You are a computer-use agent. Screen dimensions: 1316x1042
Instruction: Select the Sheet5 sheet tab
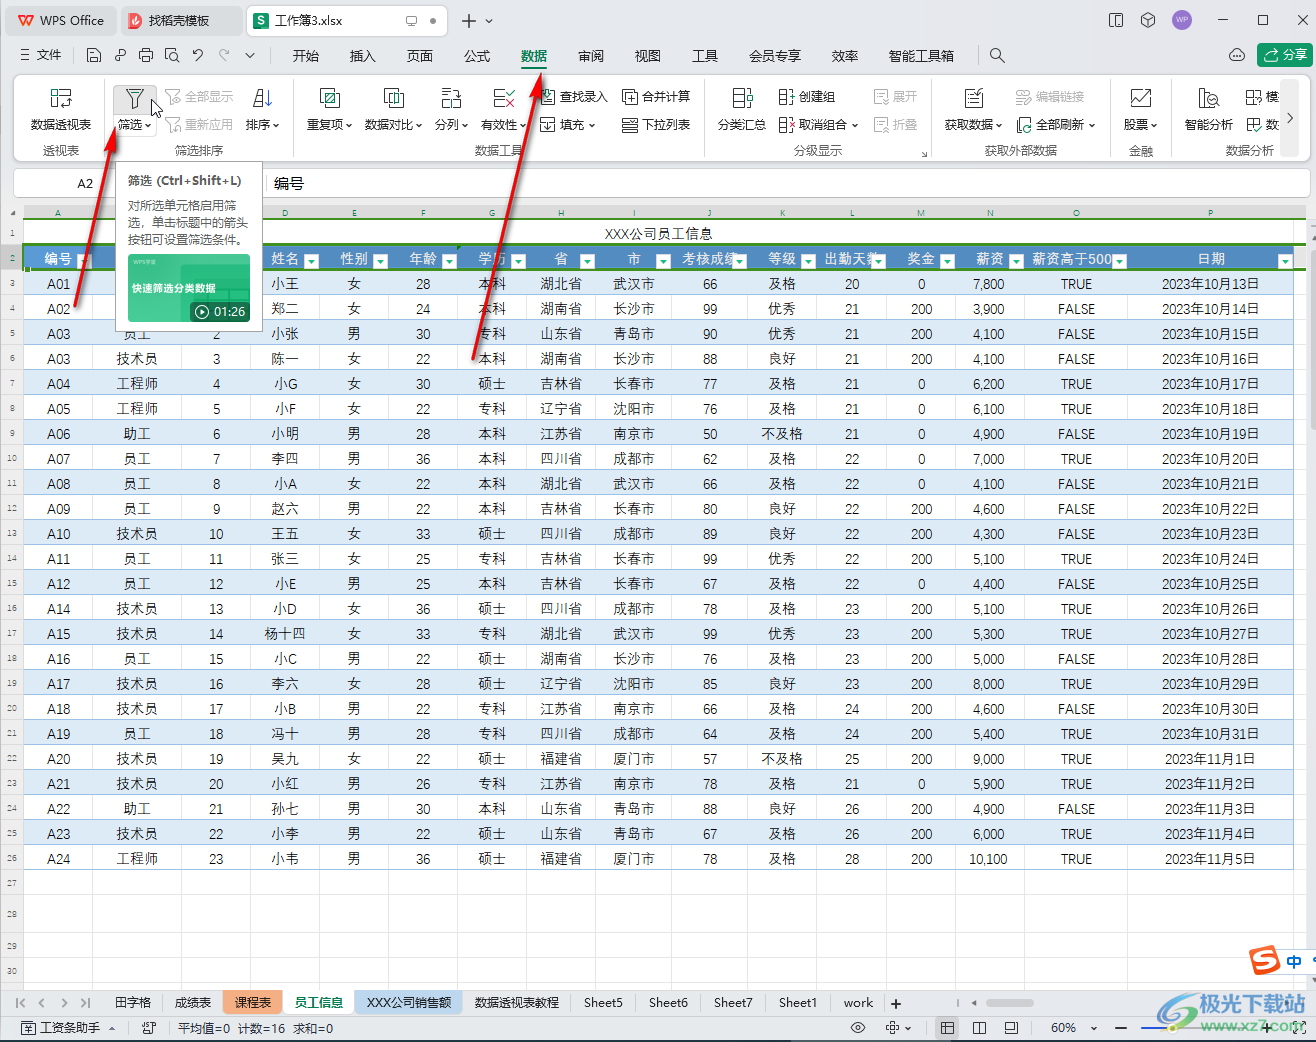[x=603, y=1002]
